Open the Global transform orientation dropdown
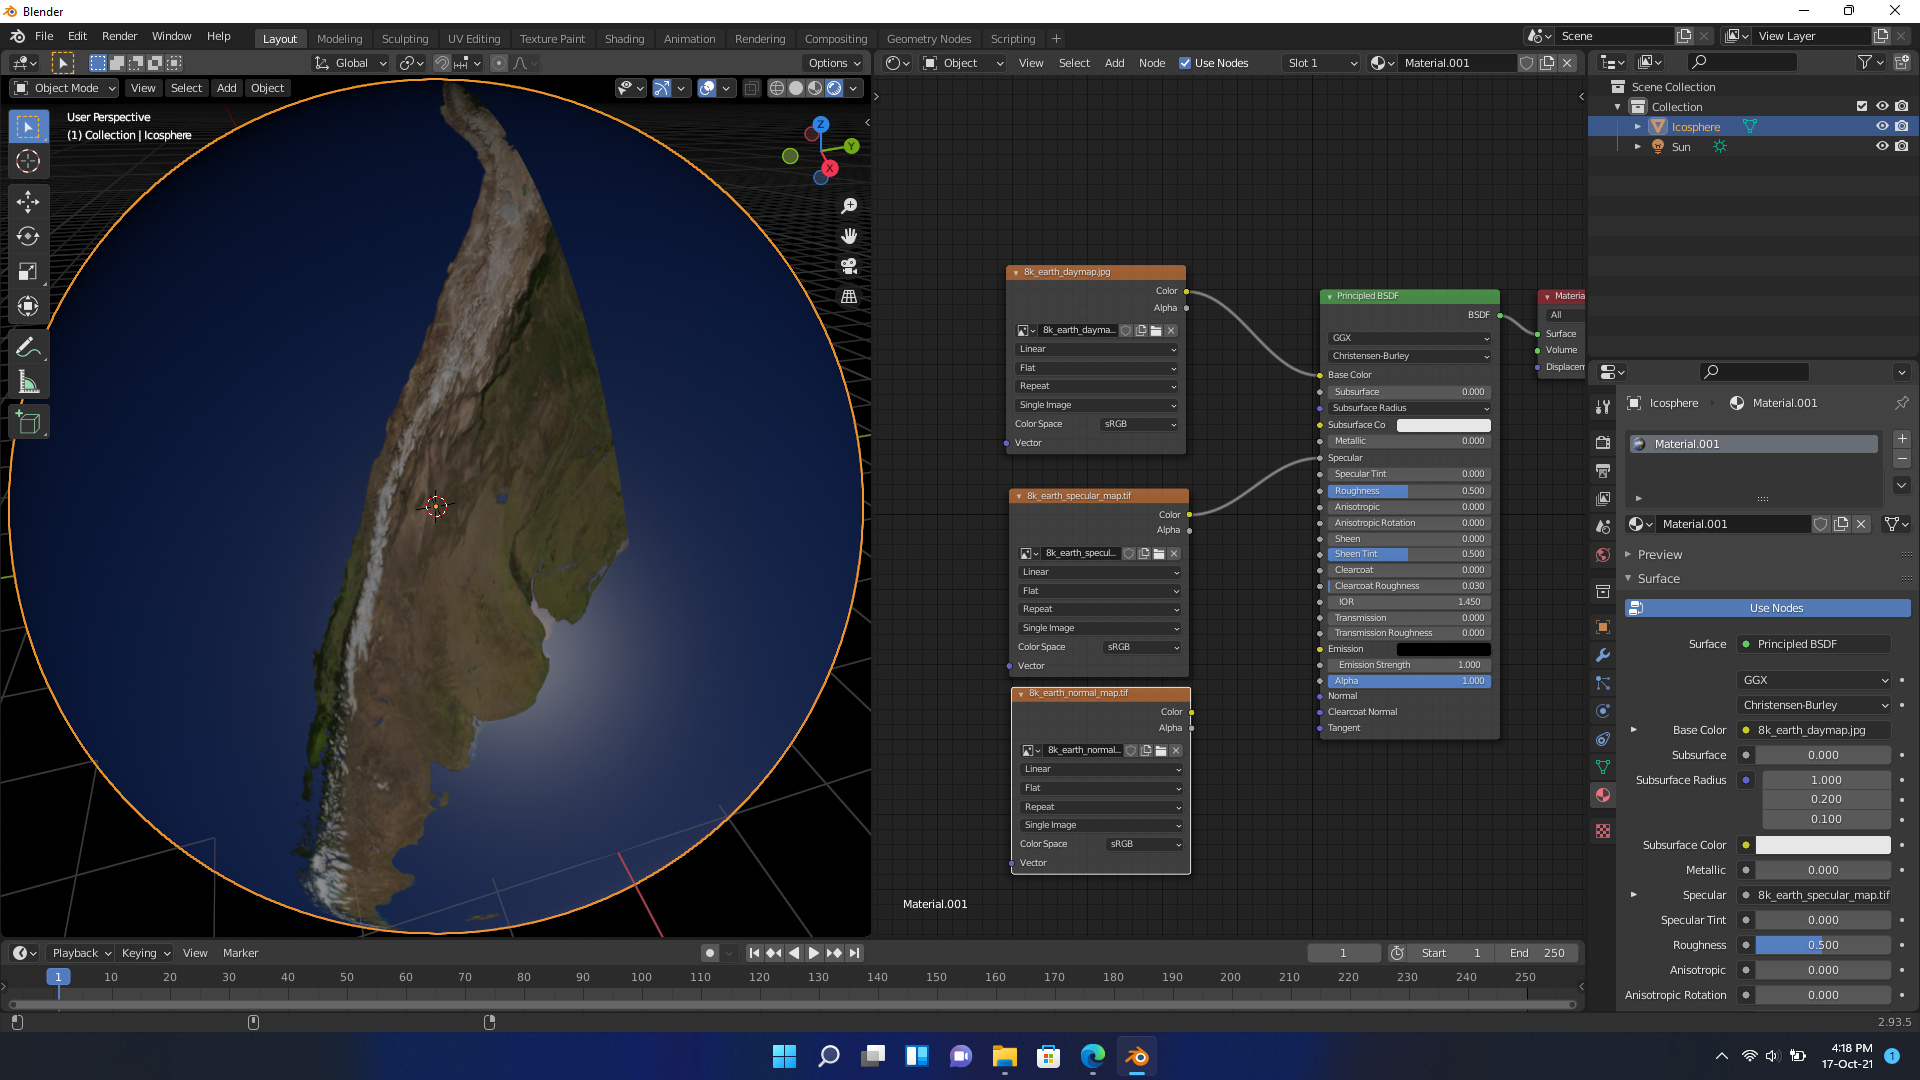1920x1080 pixels. pyautogui.click(x=351, y=63)
